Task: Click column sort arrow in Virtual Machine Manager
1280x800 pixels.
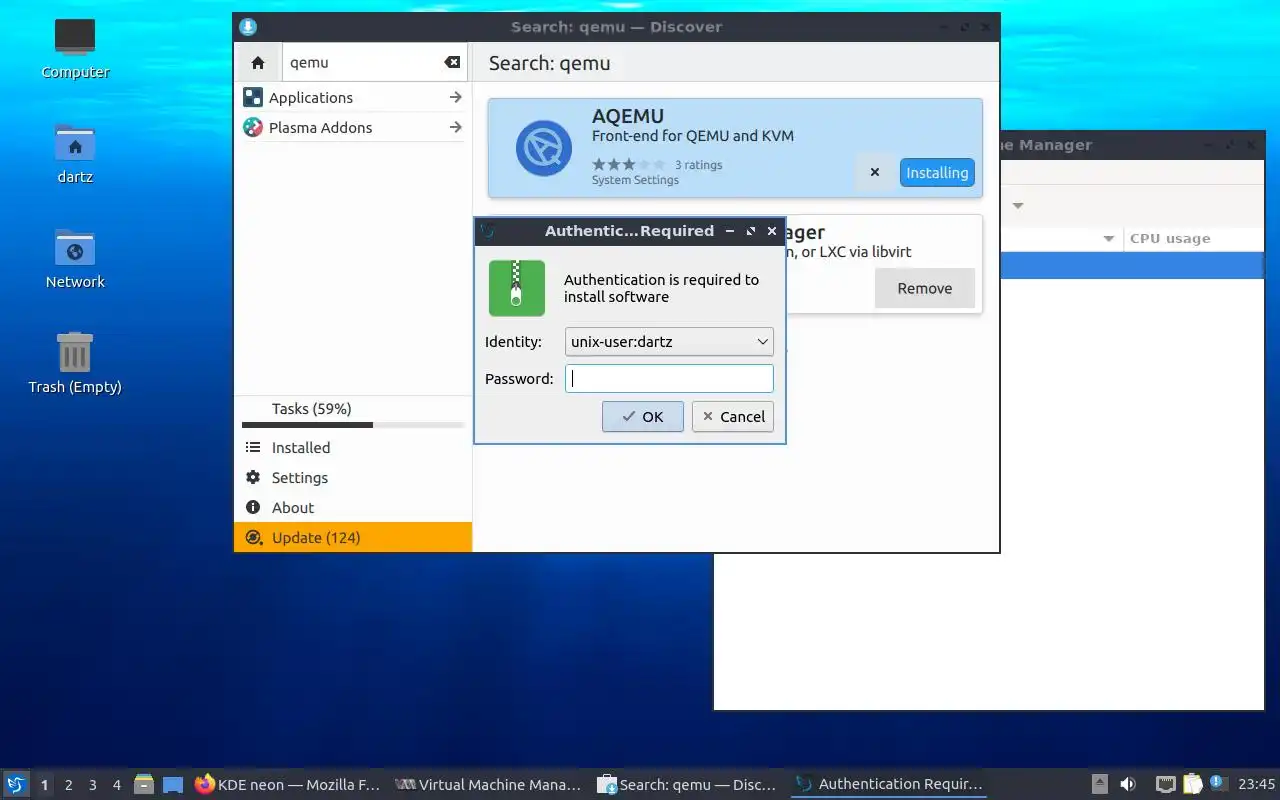Action: pyautogui.click(x=1109, y=238)
